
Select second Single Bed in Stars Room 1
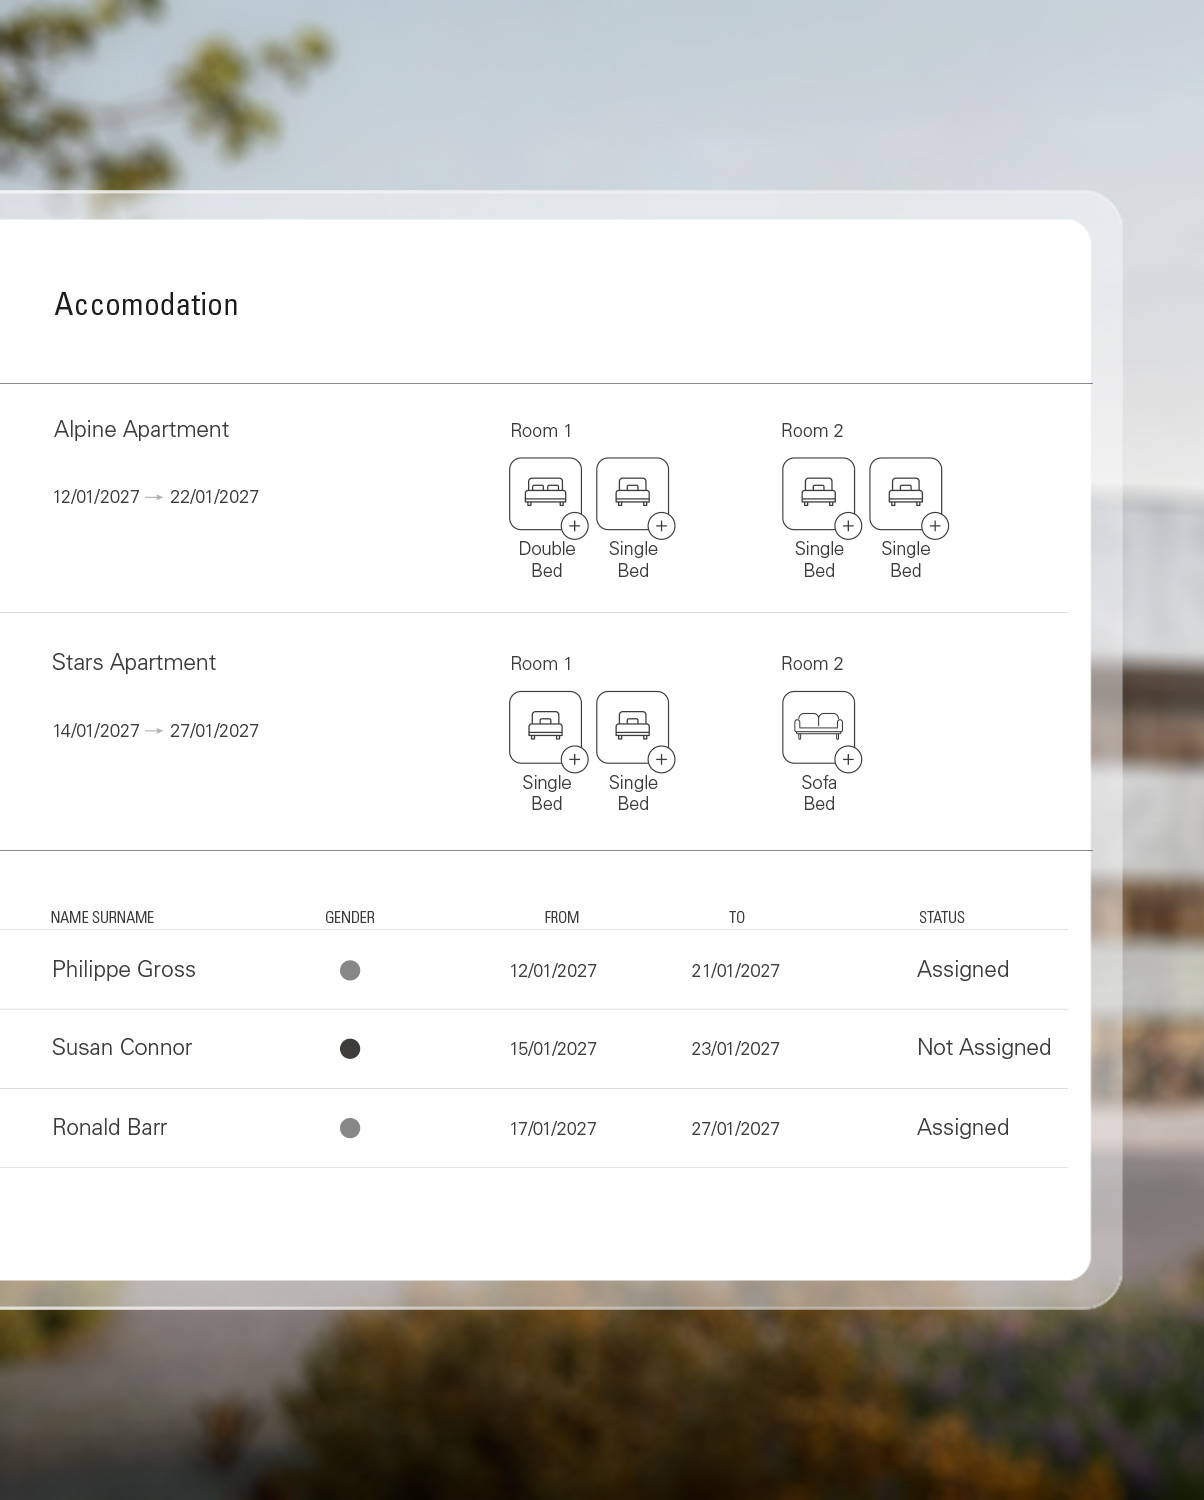point(632,727)
